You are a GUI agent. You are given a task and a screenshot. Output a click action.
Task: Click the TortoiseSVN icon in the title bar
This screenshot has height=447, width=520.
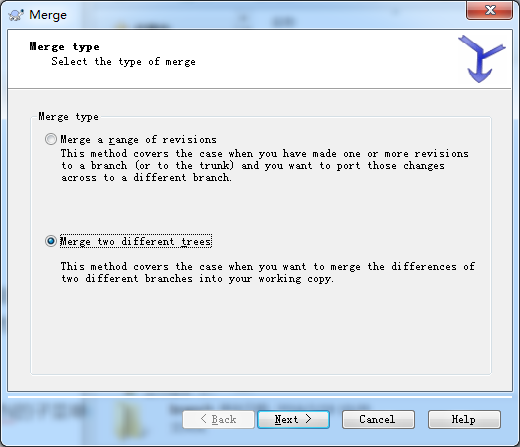[16, 15]
